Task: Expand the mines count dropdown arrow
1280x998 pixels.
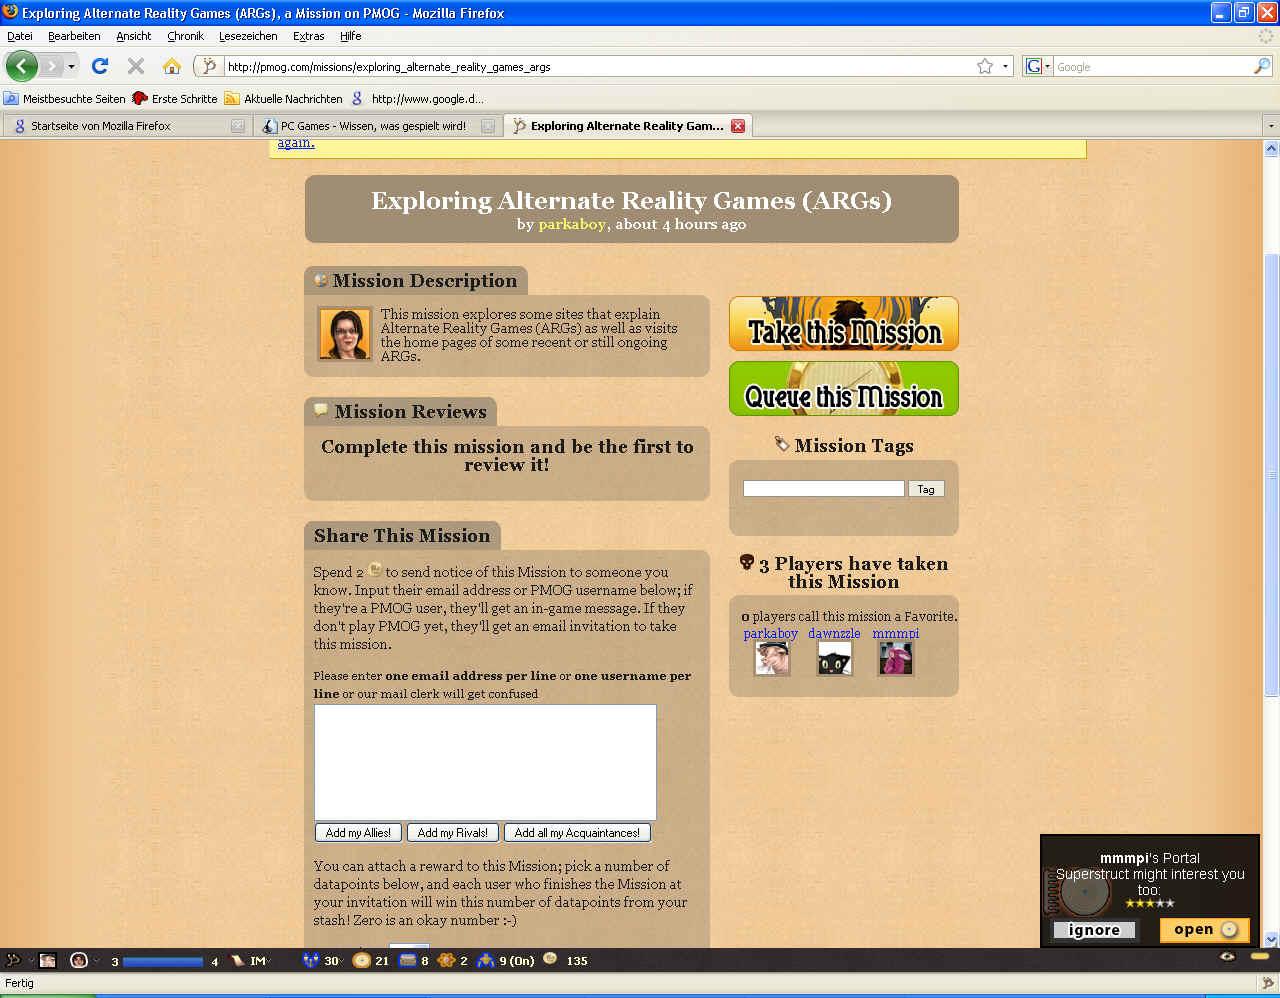Action: point(340,960)
